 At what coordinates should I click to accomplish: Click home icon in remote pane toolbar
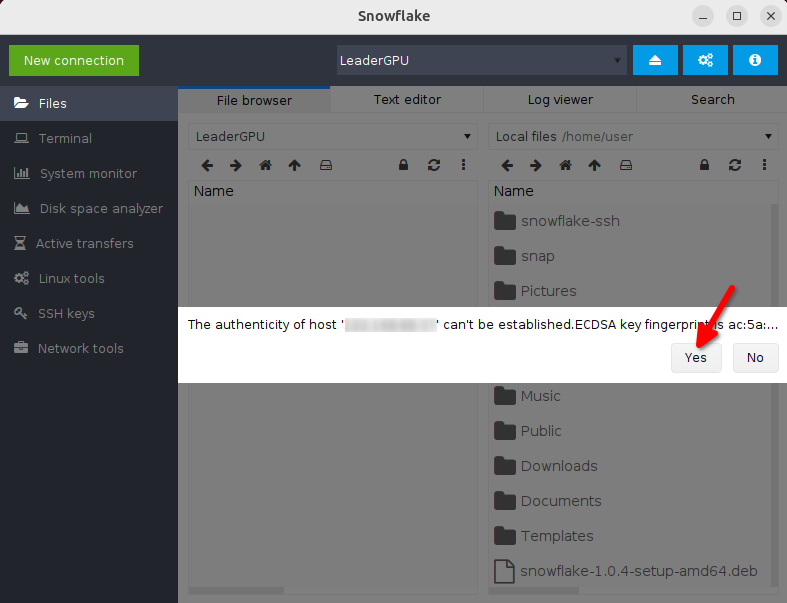(265, 165)
